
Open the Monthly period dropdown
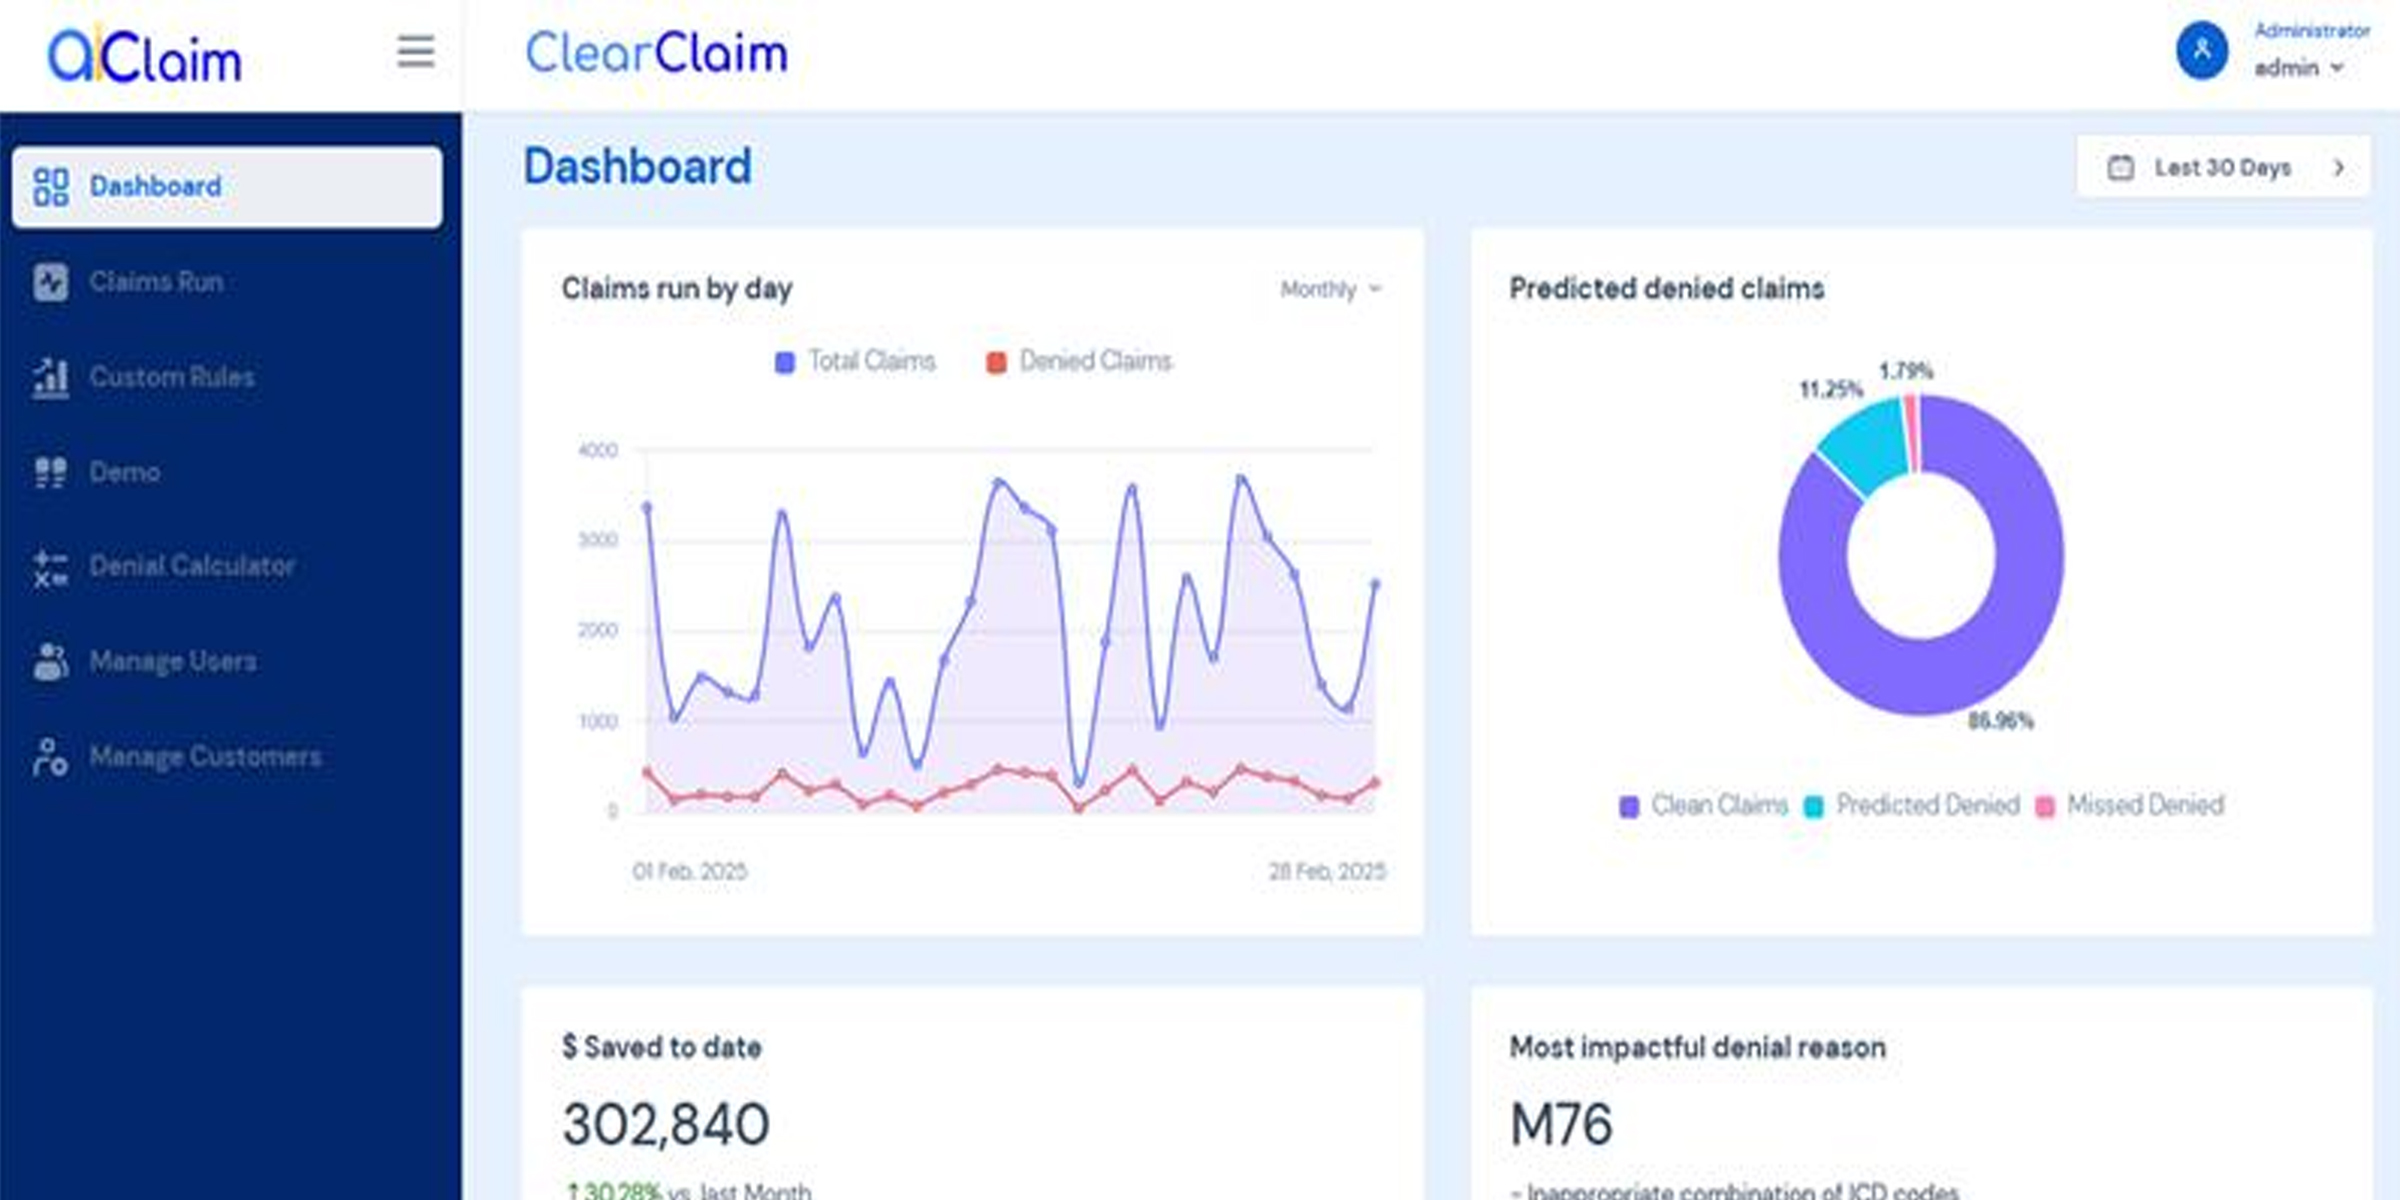coord(1330,289)
